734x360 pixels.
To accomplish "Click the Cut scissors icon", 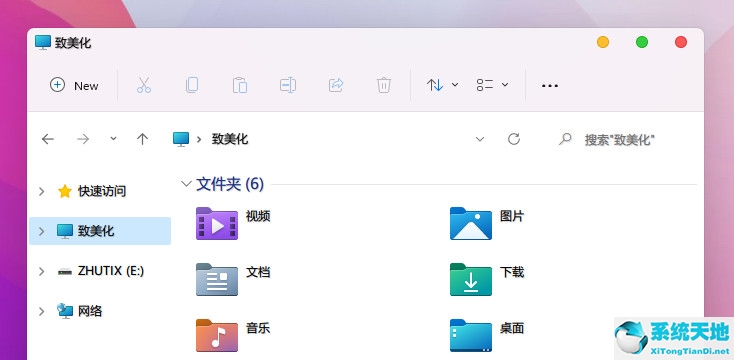I will click(144, 85).
